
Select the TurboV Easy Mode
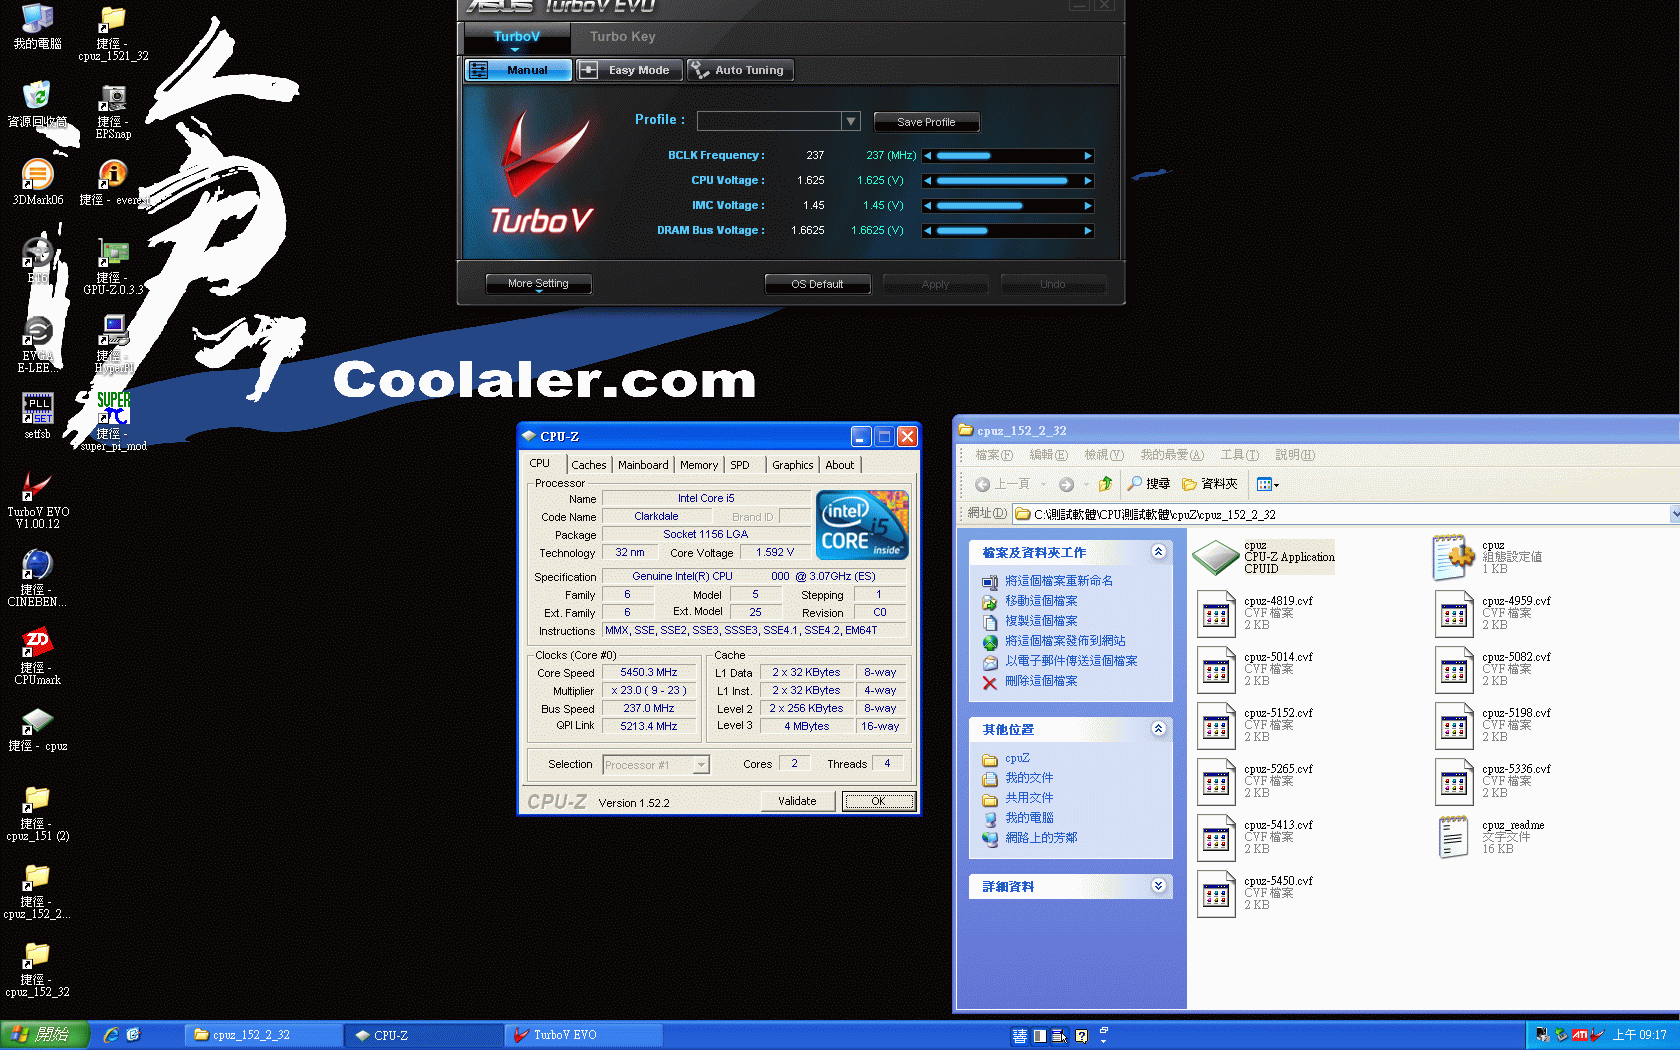(629, 70)
